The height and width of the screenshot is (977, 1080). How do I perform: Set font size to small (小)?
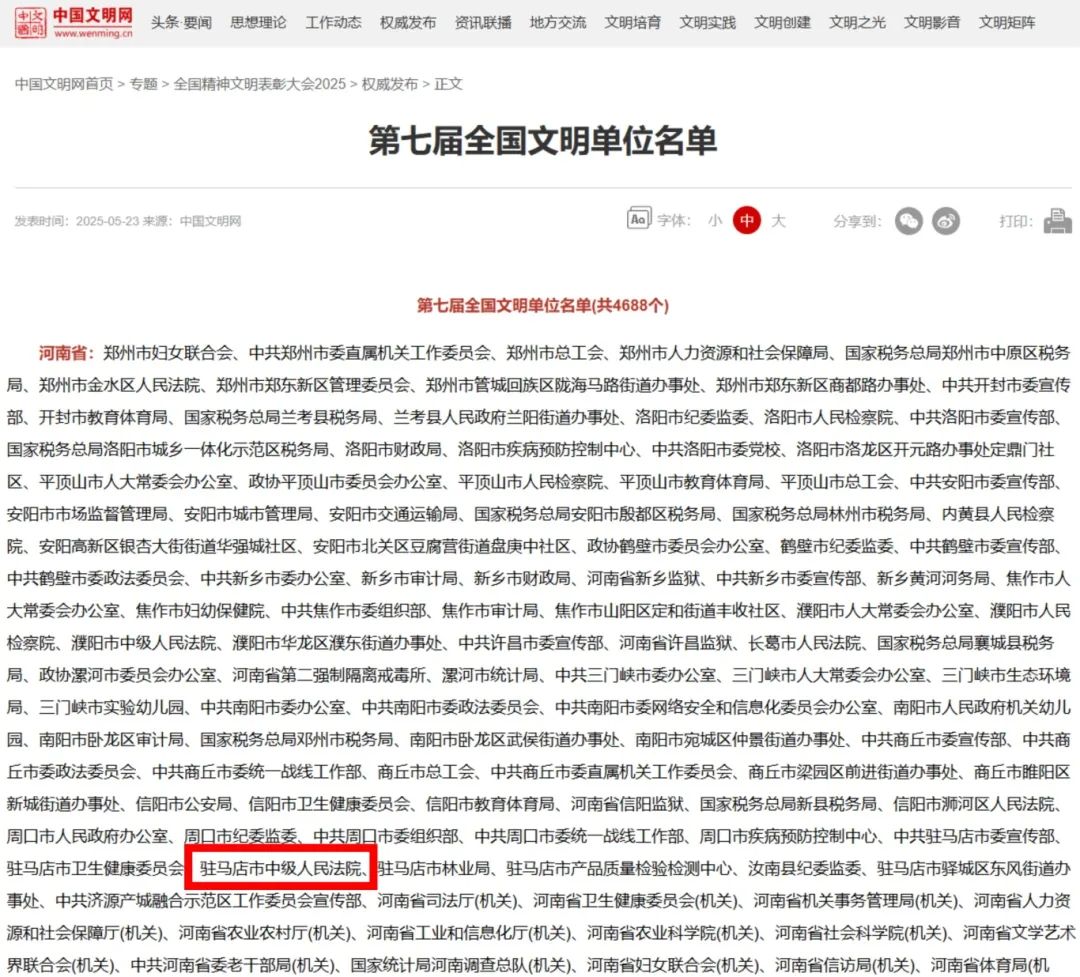[715, 221]
